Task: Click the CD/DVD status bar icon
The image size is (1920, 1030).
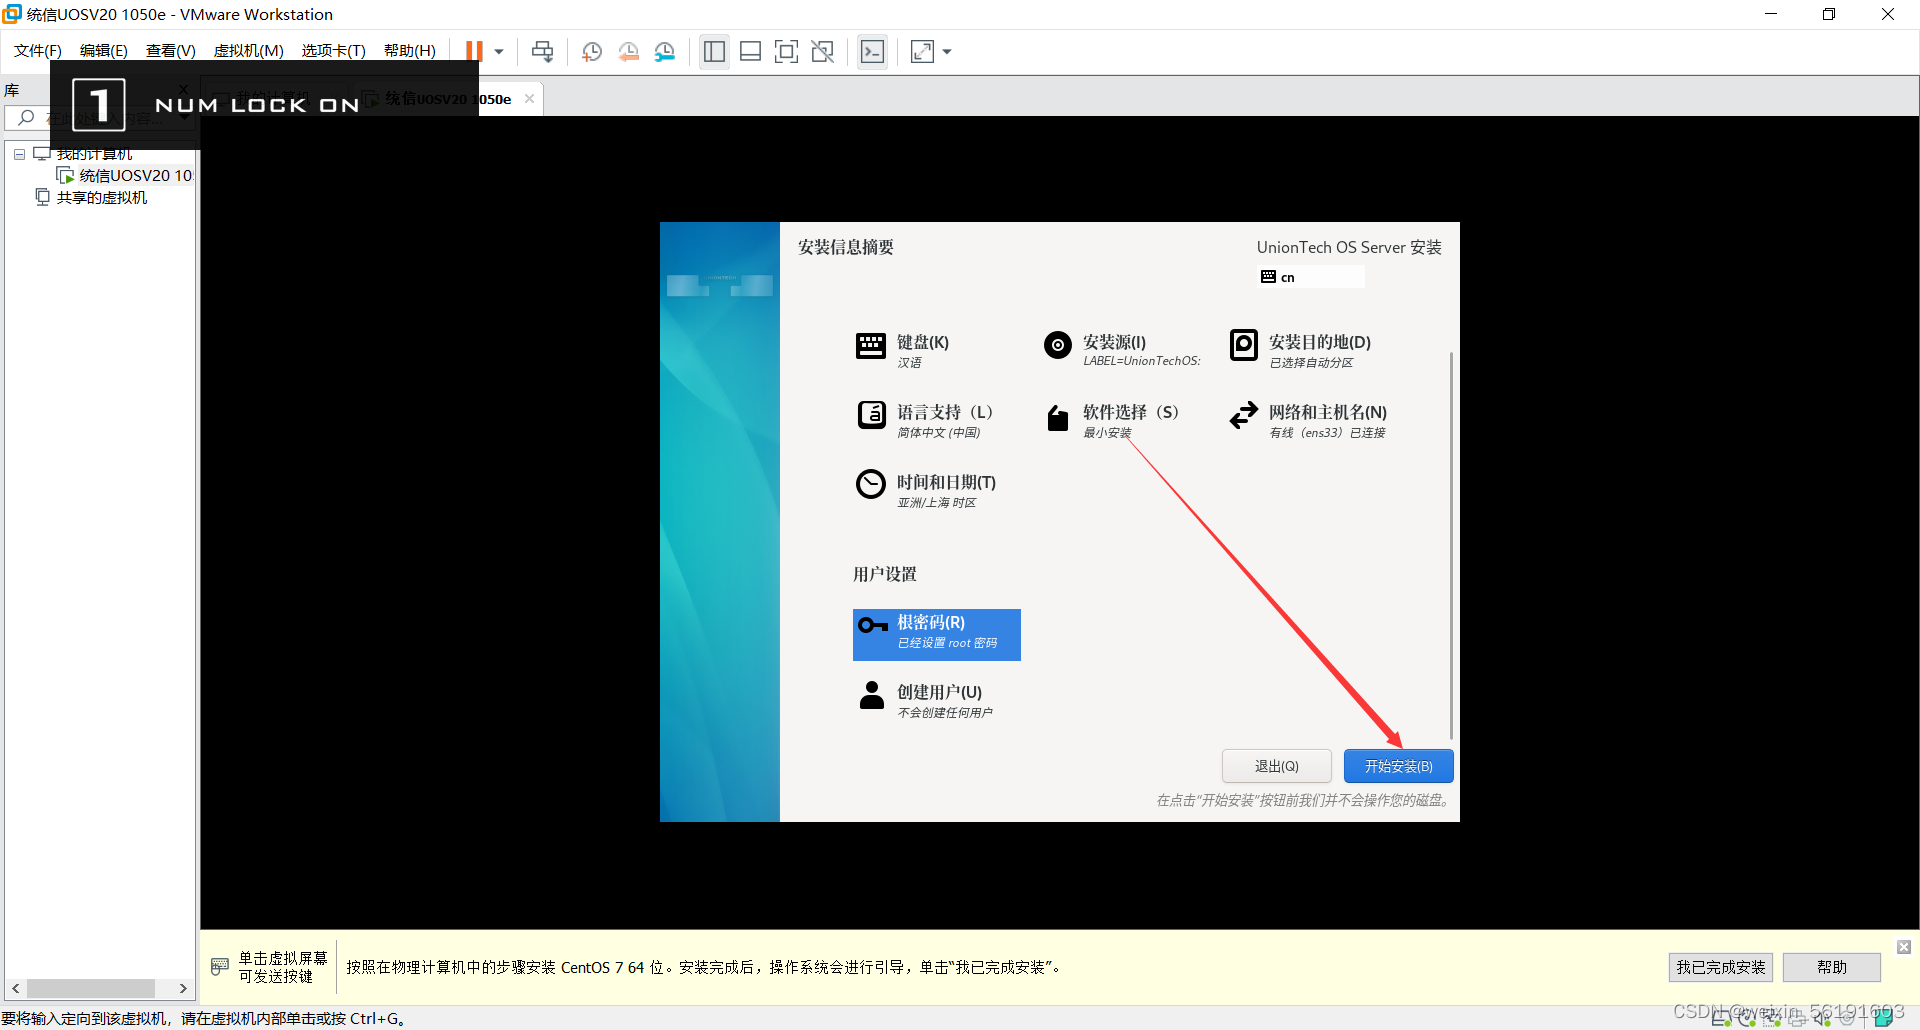Action: click(1747, 1019)
